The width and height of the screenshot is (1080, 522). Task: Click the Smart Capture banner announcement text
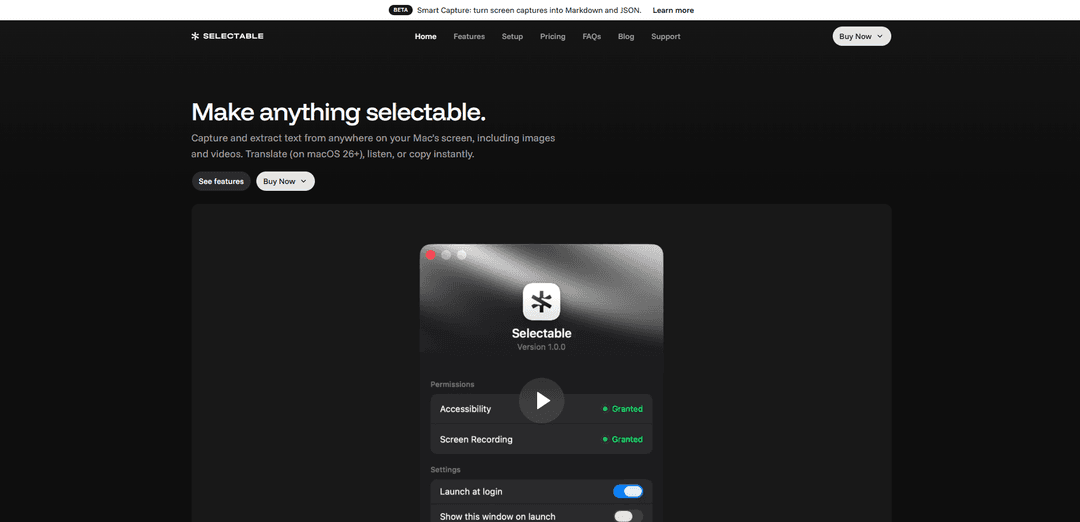click(529, 10)
